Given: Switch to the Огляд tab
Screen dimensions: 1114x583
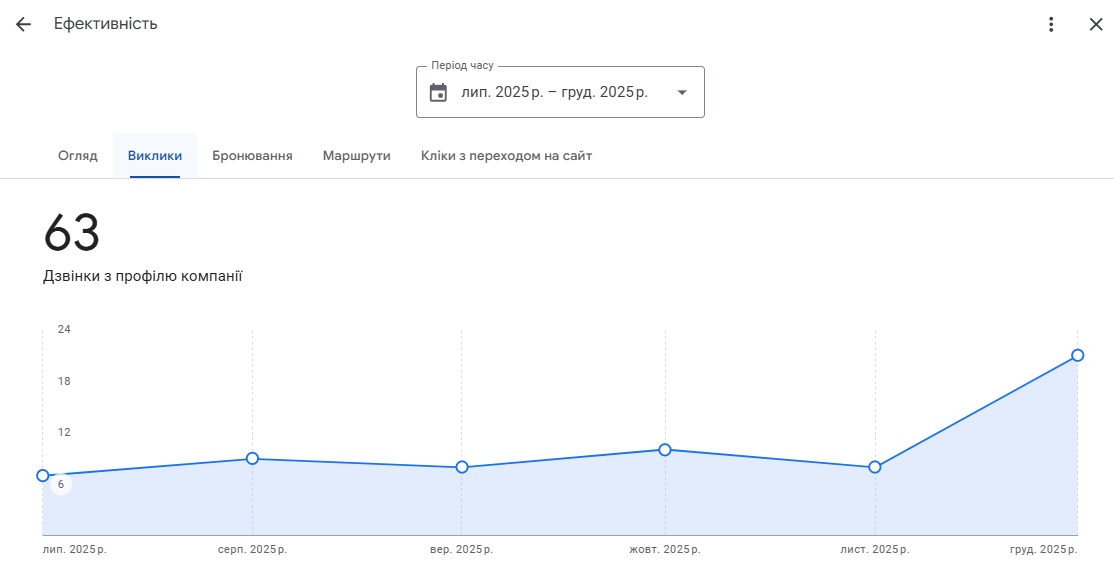Looking at the screenshot, I should pyautogui.click(x=78, y=156).
